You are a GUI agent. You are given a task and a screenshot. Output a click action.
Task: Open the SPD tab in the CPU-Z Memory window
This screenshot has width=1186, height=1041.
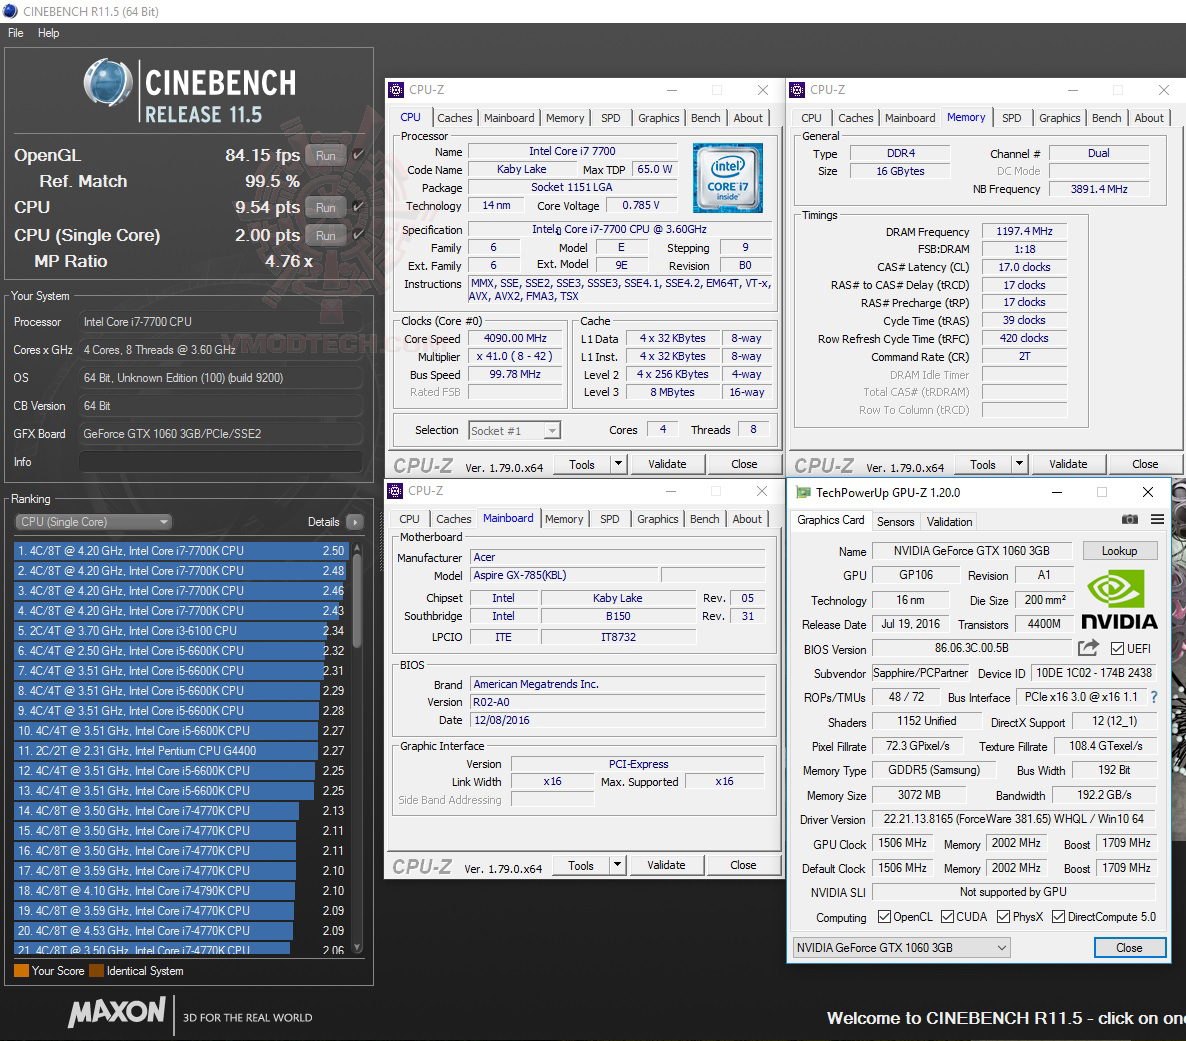click(x=1011, y=118)
